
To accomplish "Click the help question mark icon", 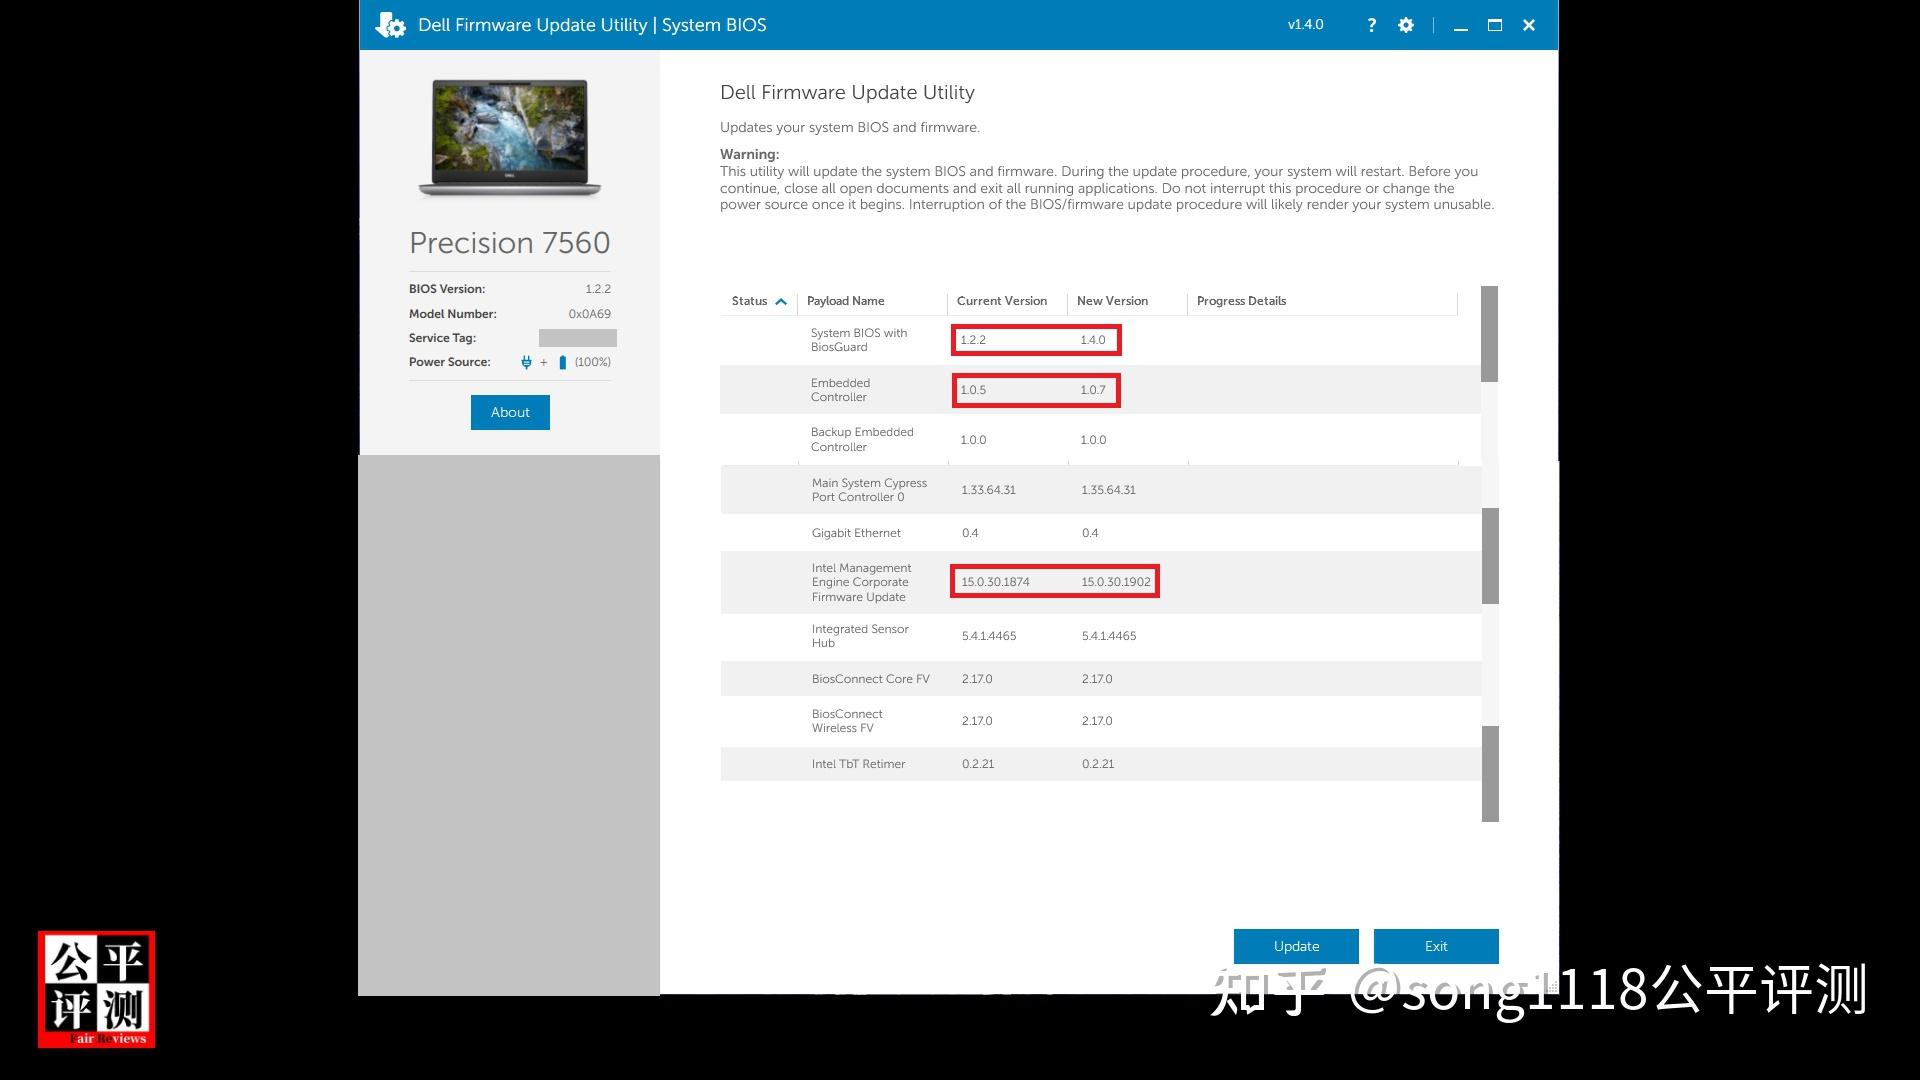I will (x=1371, y=25).
